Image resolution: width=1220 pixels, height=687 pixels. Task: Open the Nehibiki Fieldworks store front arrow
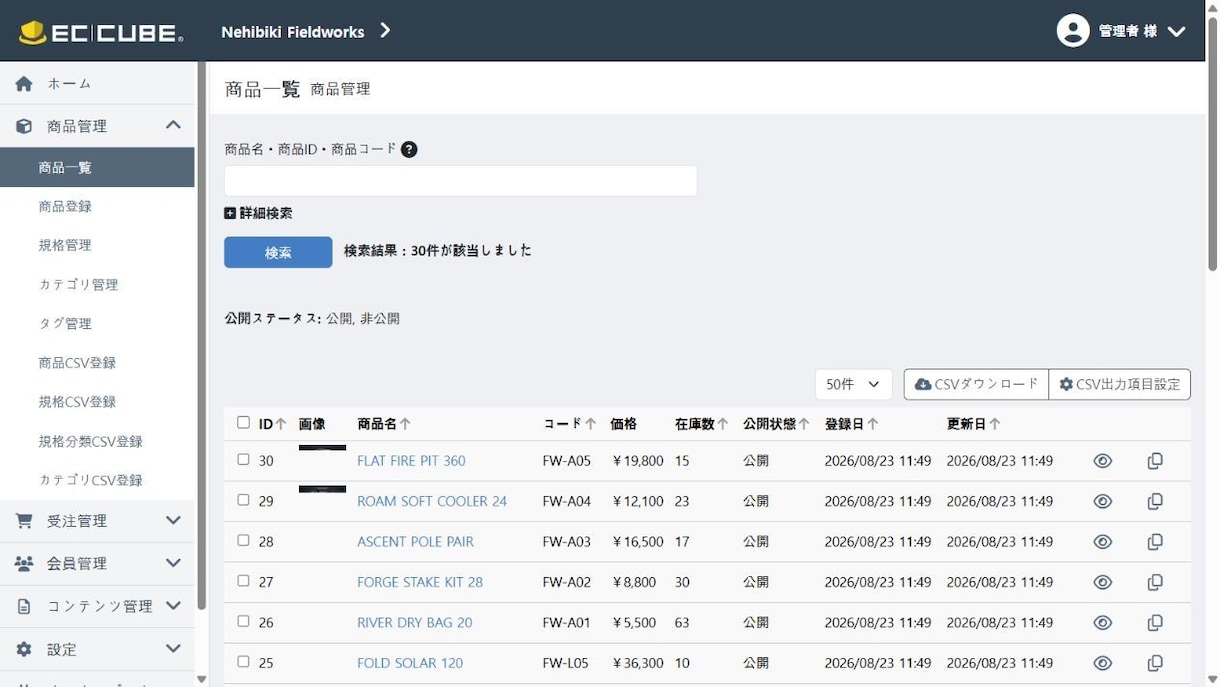click(x=385, y=31)
